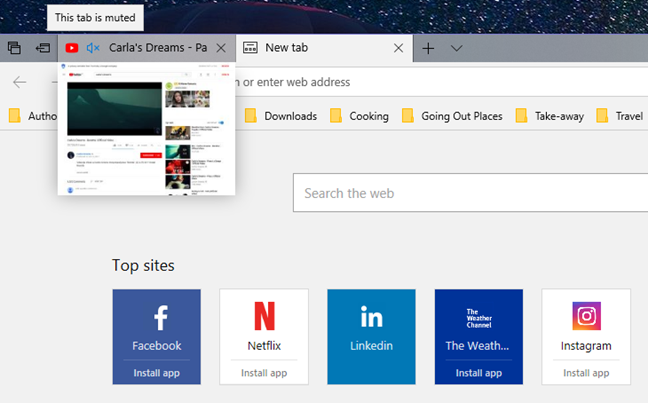Click the Take-away folder icon
This screenshot has width=648, height=403.
[521, 116]
